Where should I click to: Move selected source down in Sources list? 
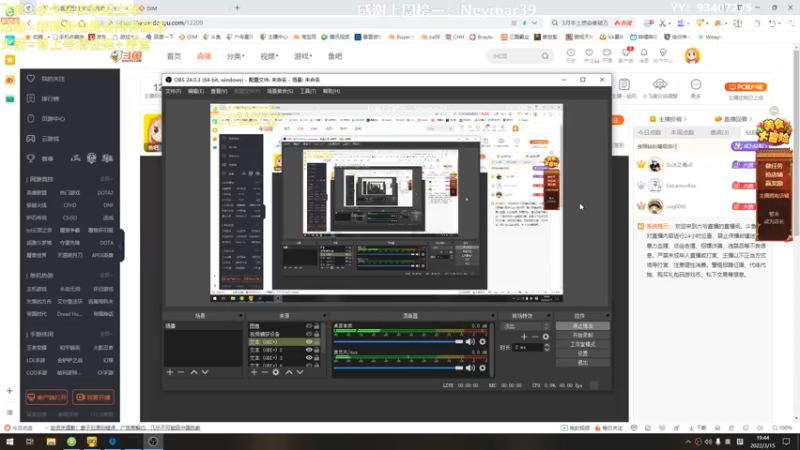tap(300, 372)
